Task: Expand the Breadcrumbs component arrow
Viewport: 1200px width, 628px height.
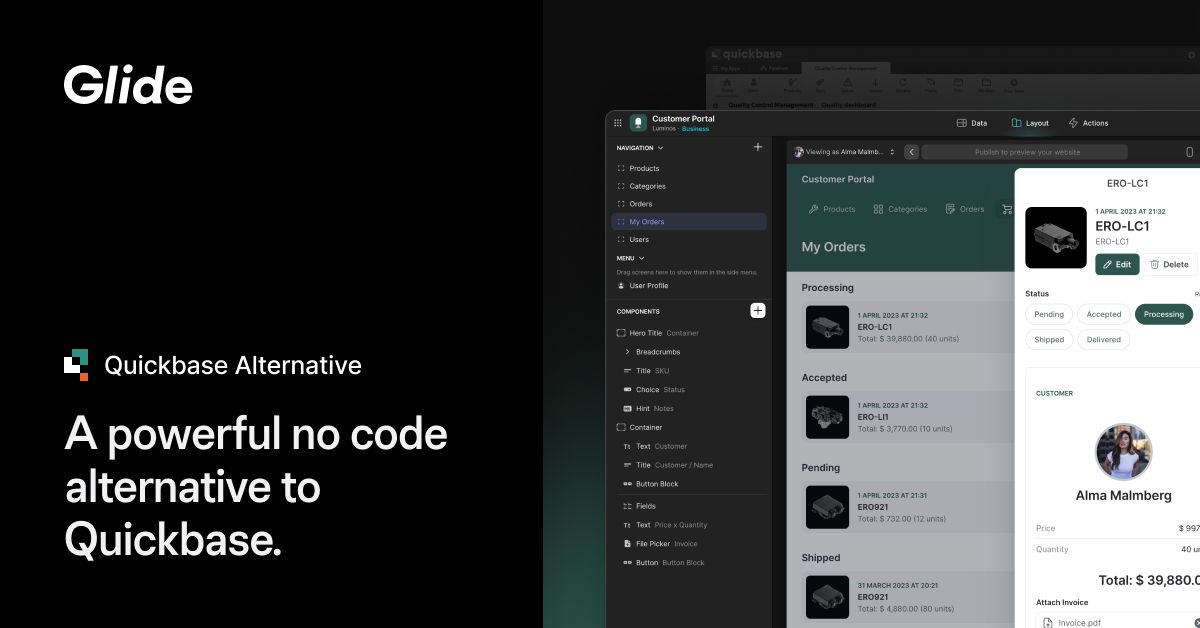Action: (627, 352)
